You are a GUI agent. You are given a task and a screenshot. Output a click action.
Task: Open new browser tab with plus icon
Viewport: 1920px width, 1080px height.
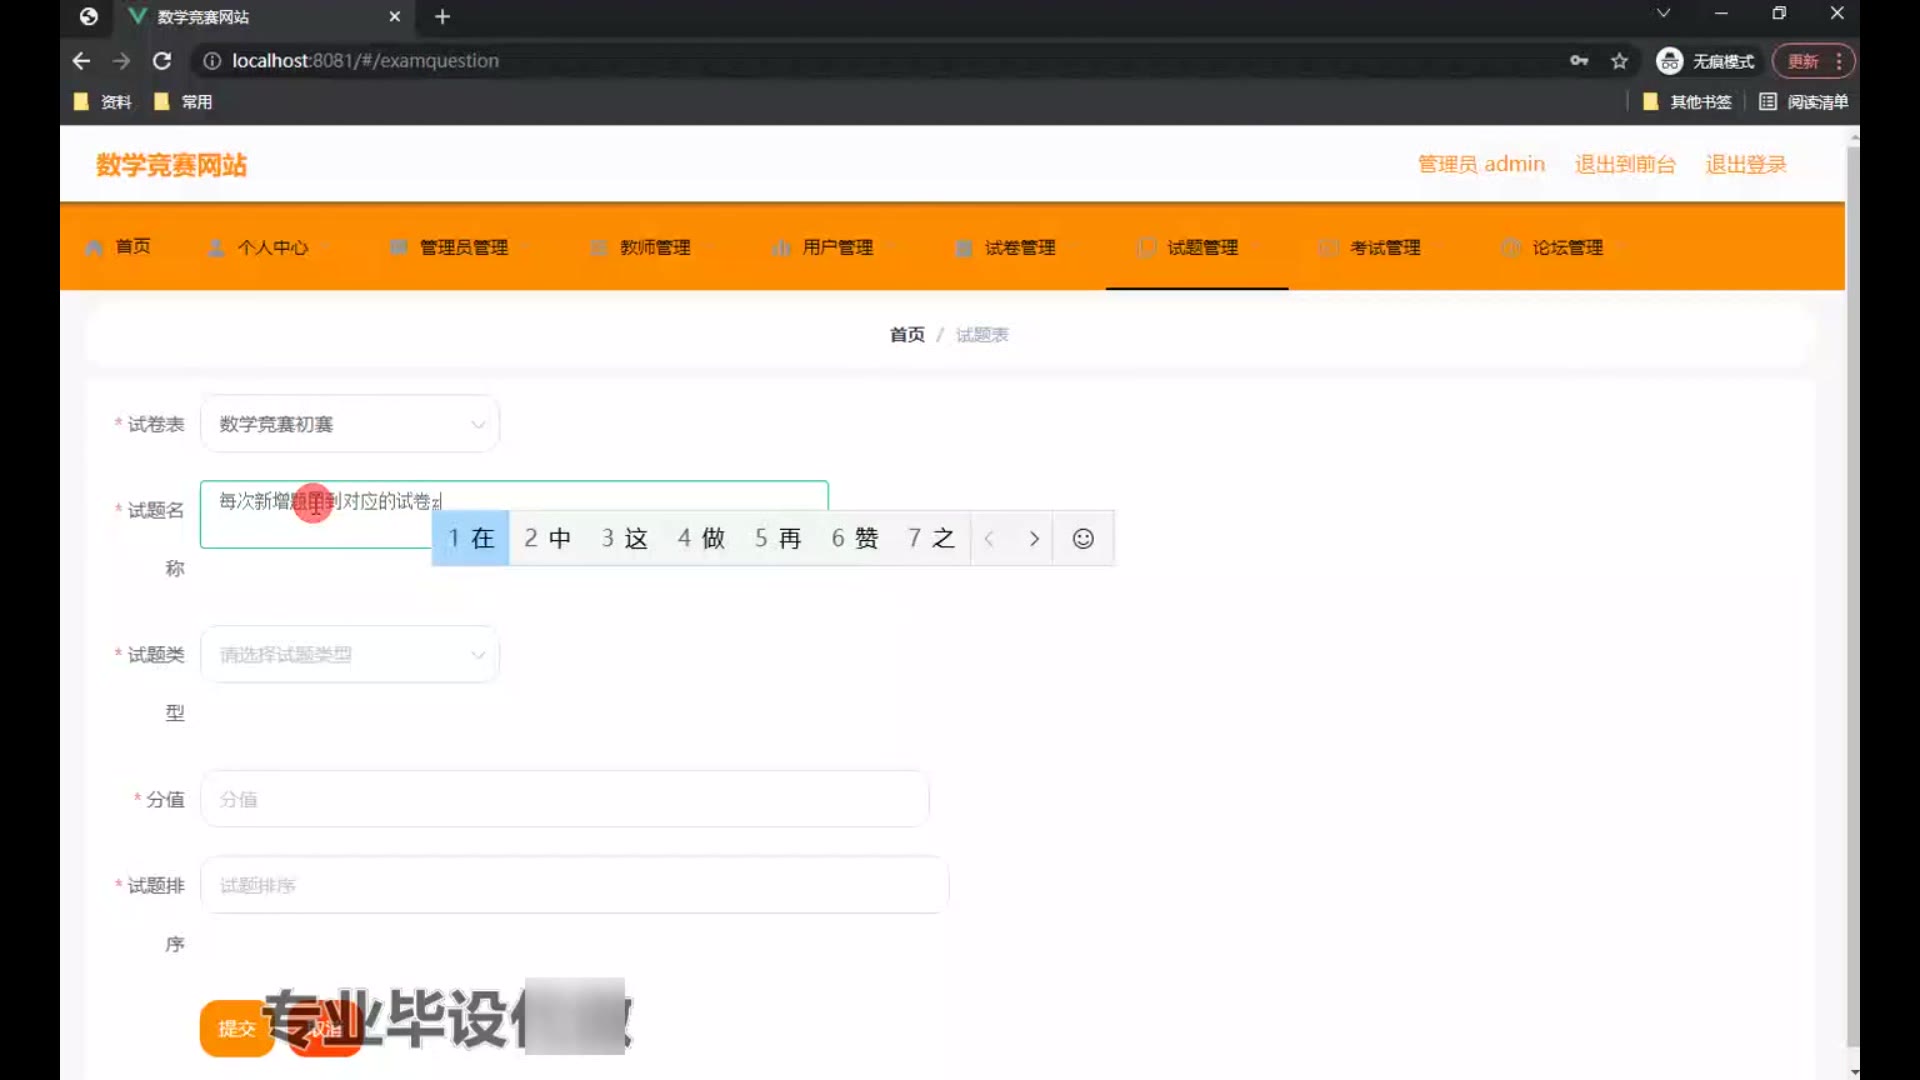tap(442, 17)
